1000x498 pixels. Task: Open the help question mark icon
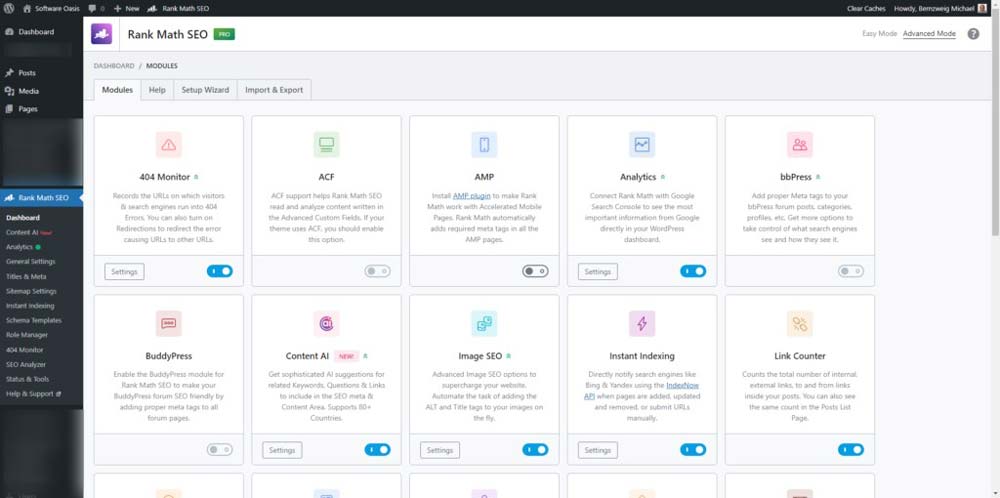click(x=973, y=34)
